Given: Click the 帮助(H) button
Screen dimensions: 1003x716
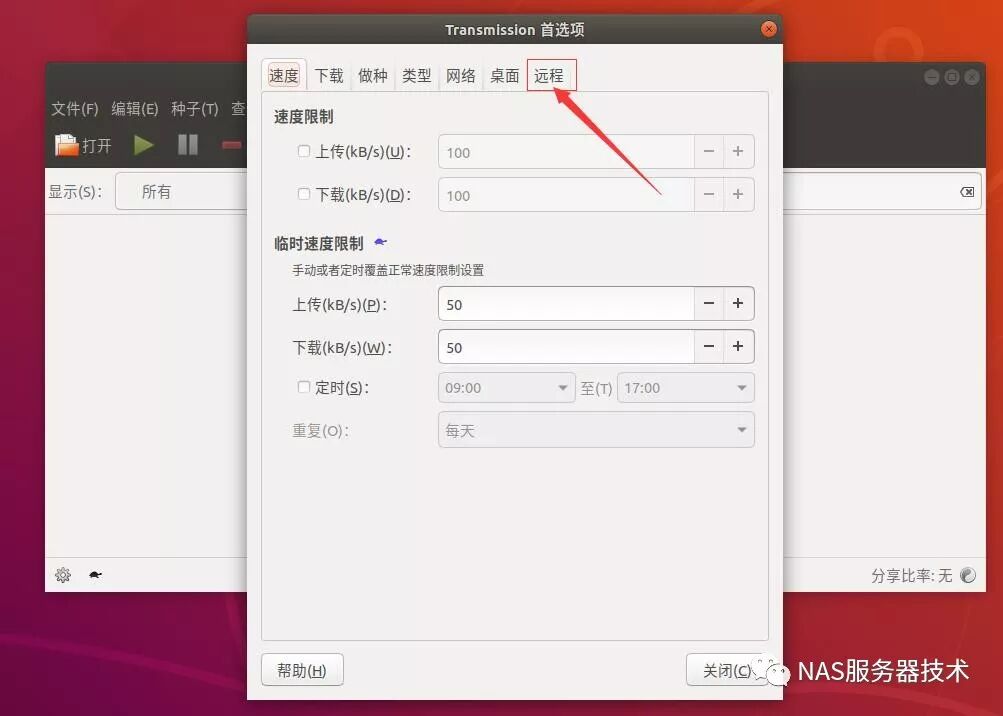Looking at the screenshot, I should pos(302,670).
